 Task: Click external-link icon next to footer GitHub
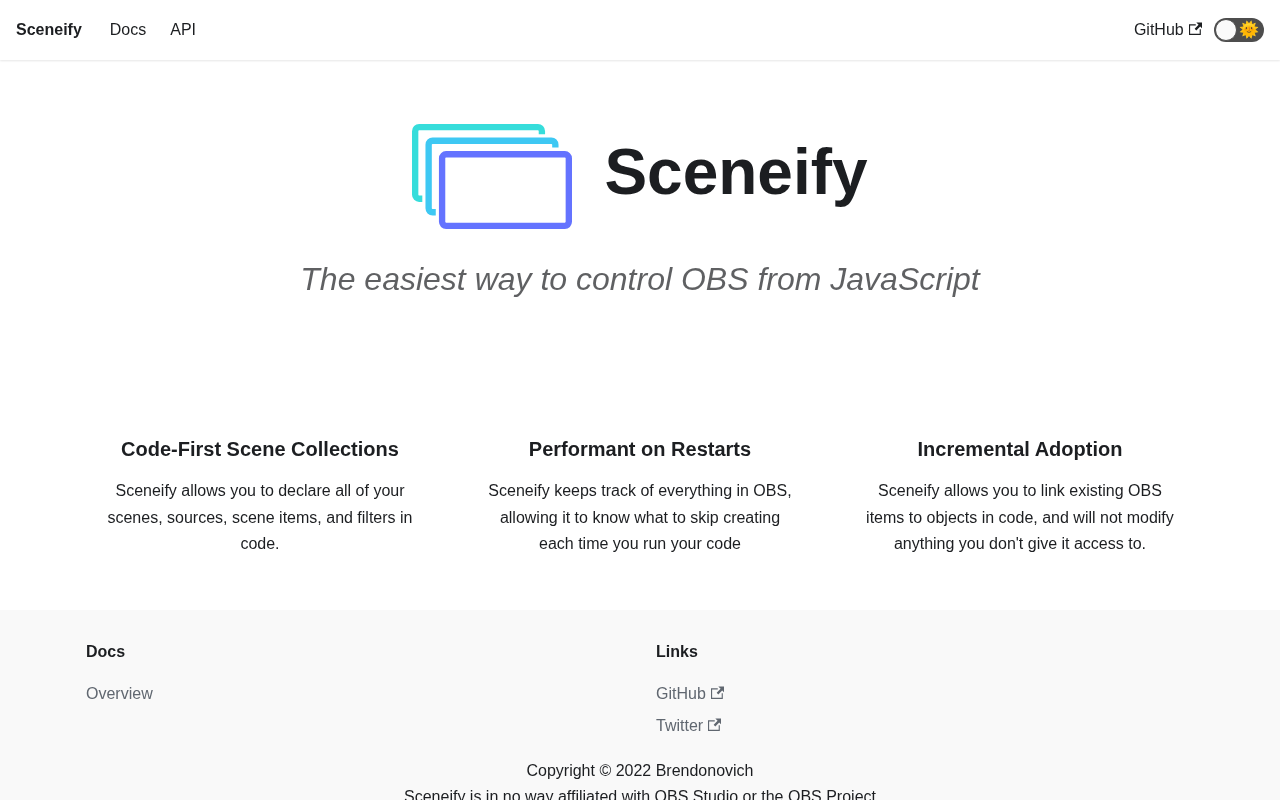coord(717,693)
